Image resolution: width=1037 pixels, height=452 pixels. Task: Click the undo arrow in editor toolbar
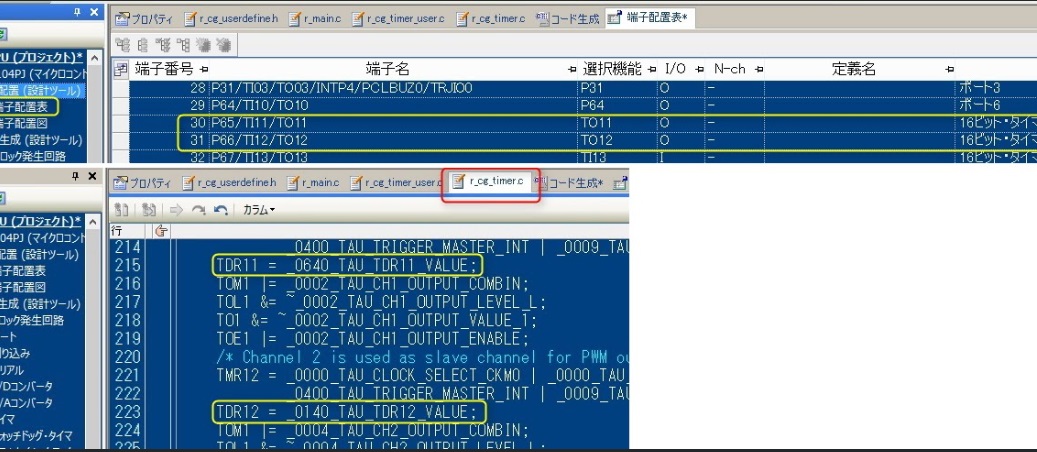[x=222, y=210]
